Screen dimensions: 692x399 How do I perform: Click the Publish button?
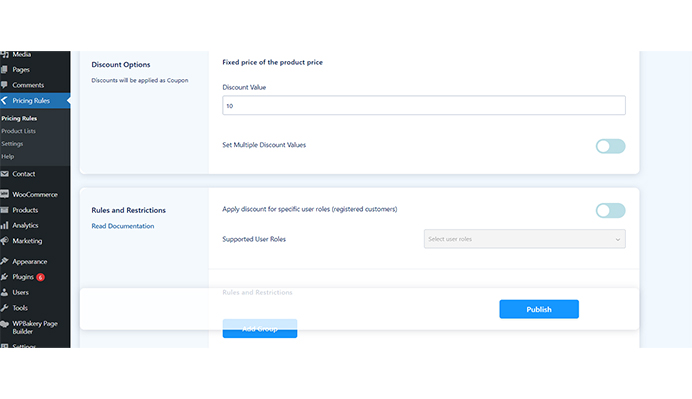pyautogui.click(x=539, y=309)
